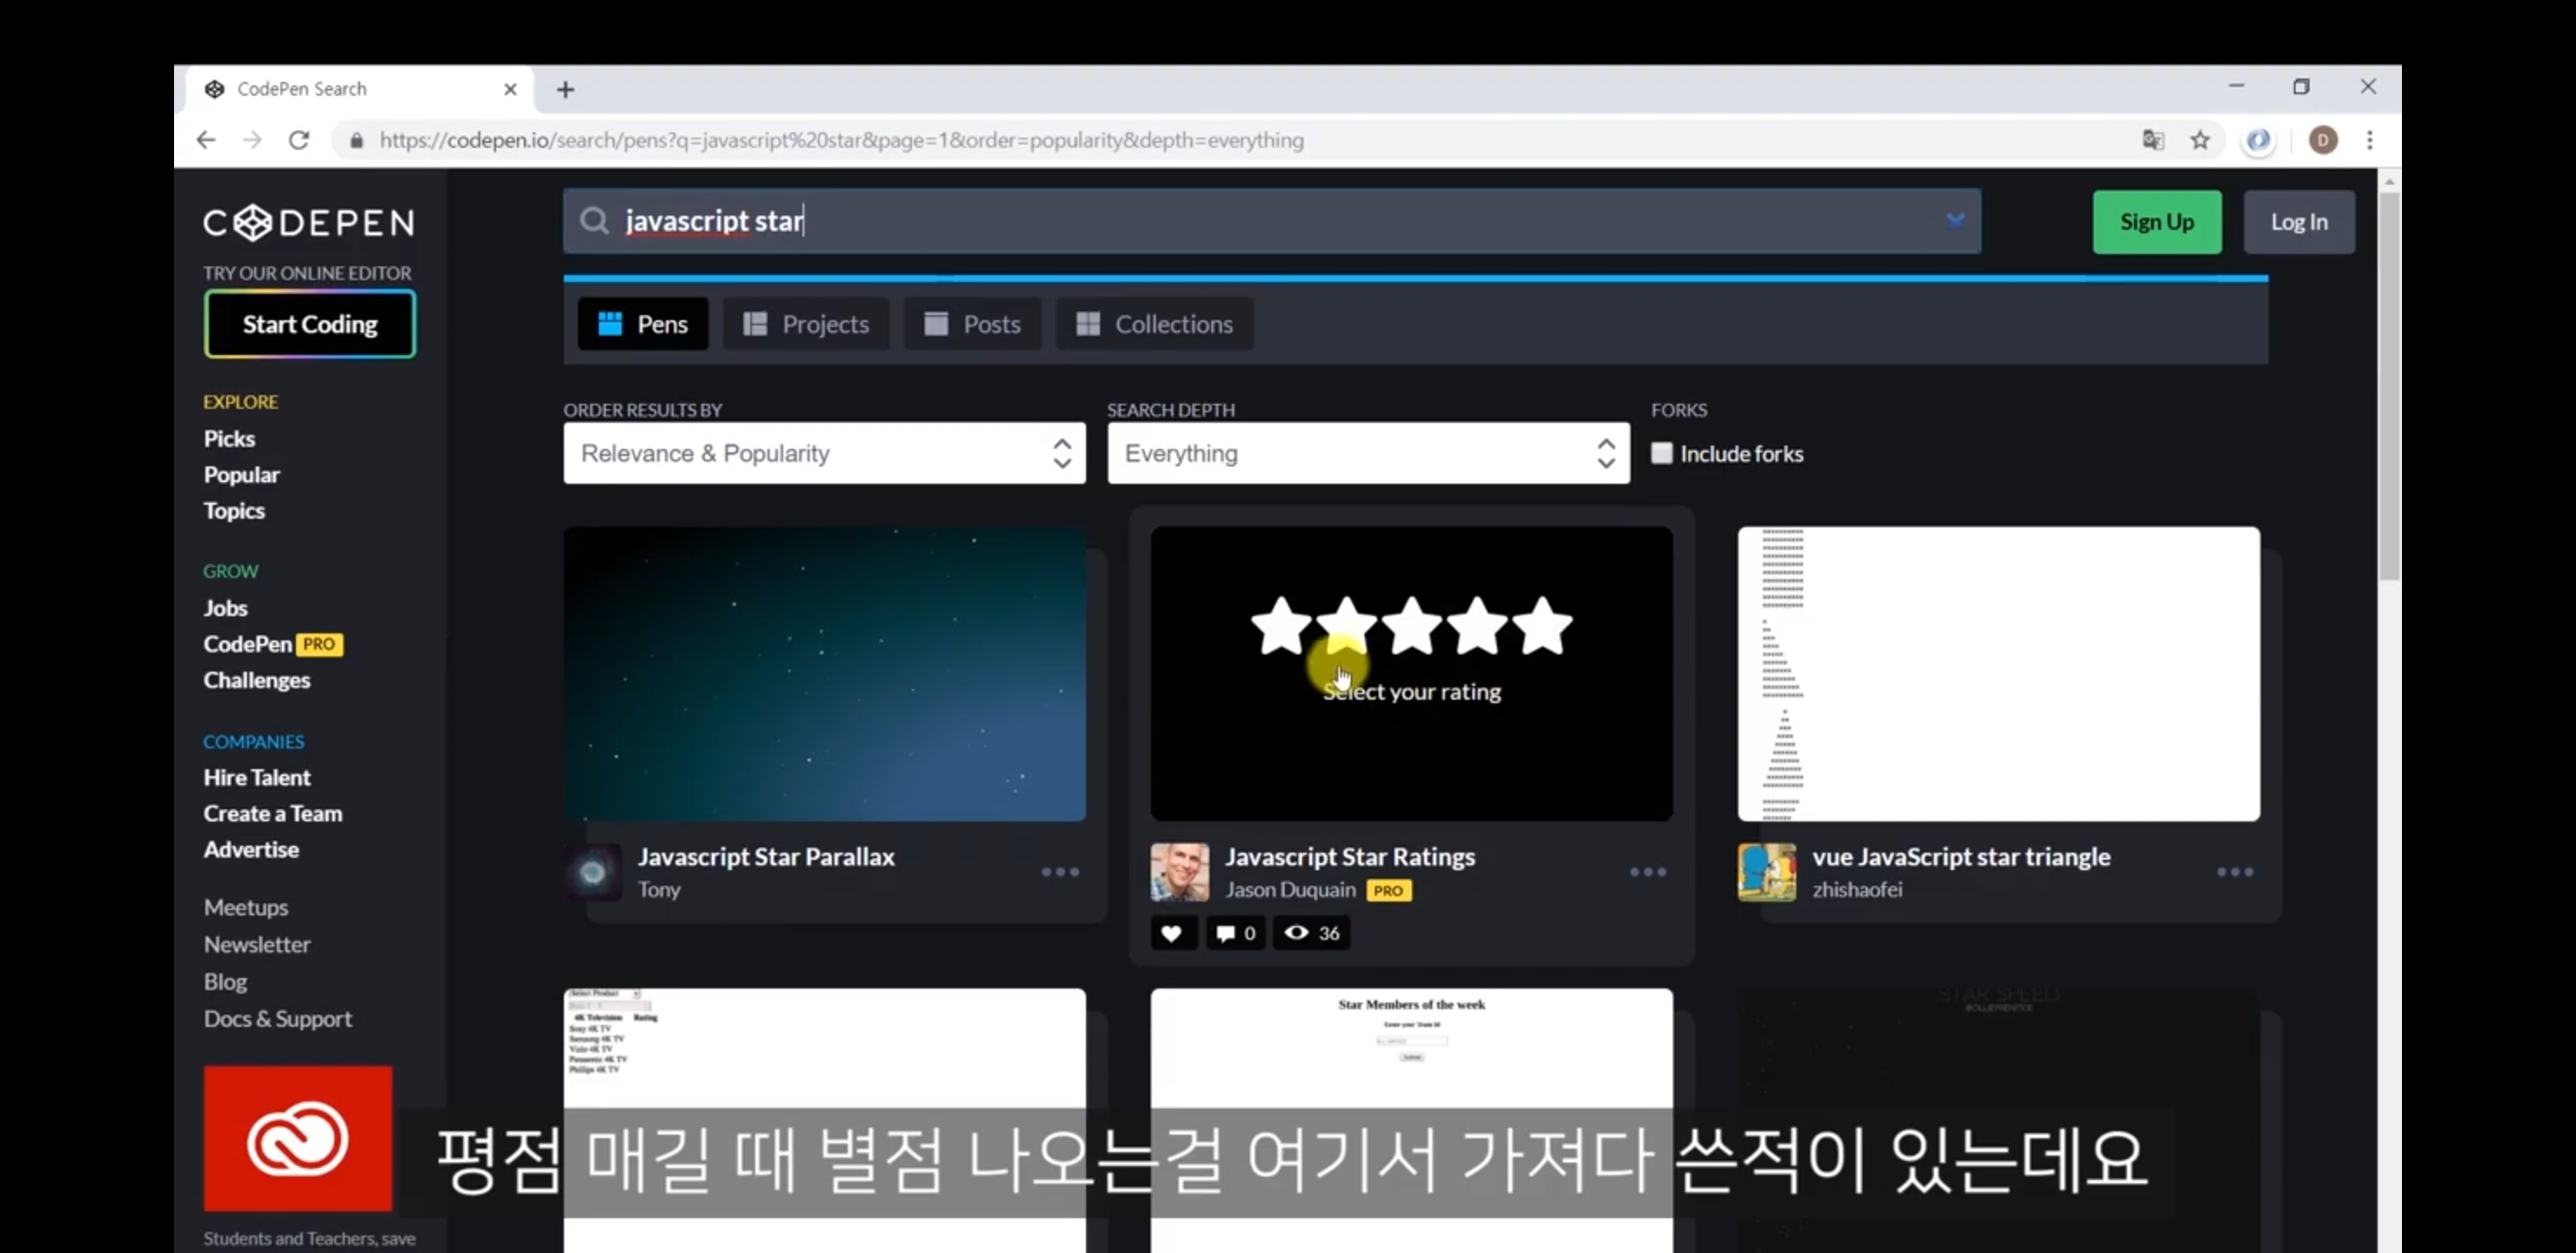Open the Docs & Support link

pos(278,1018)
